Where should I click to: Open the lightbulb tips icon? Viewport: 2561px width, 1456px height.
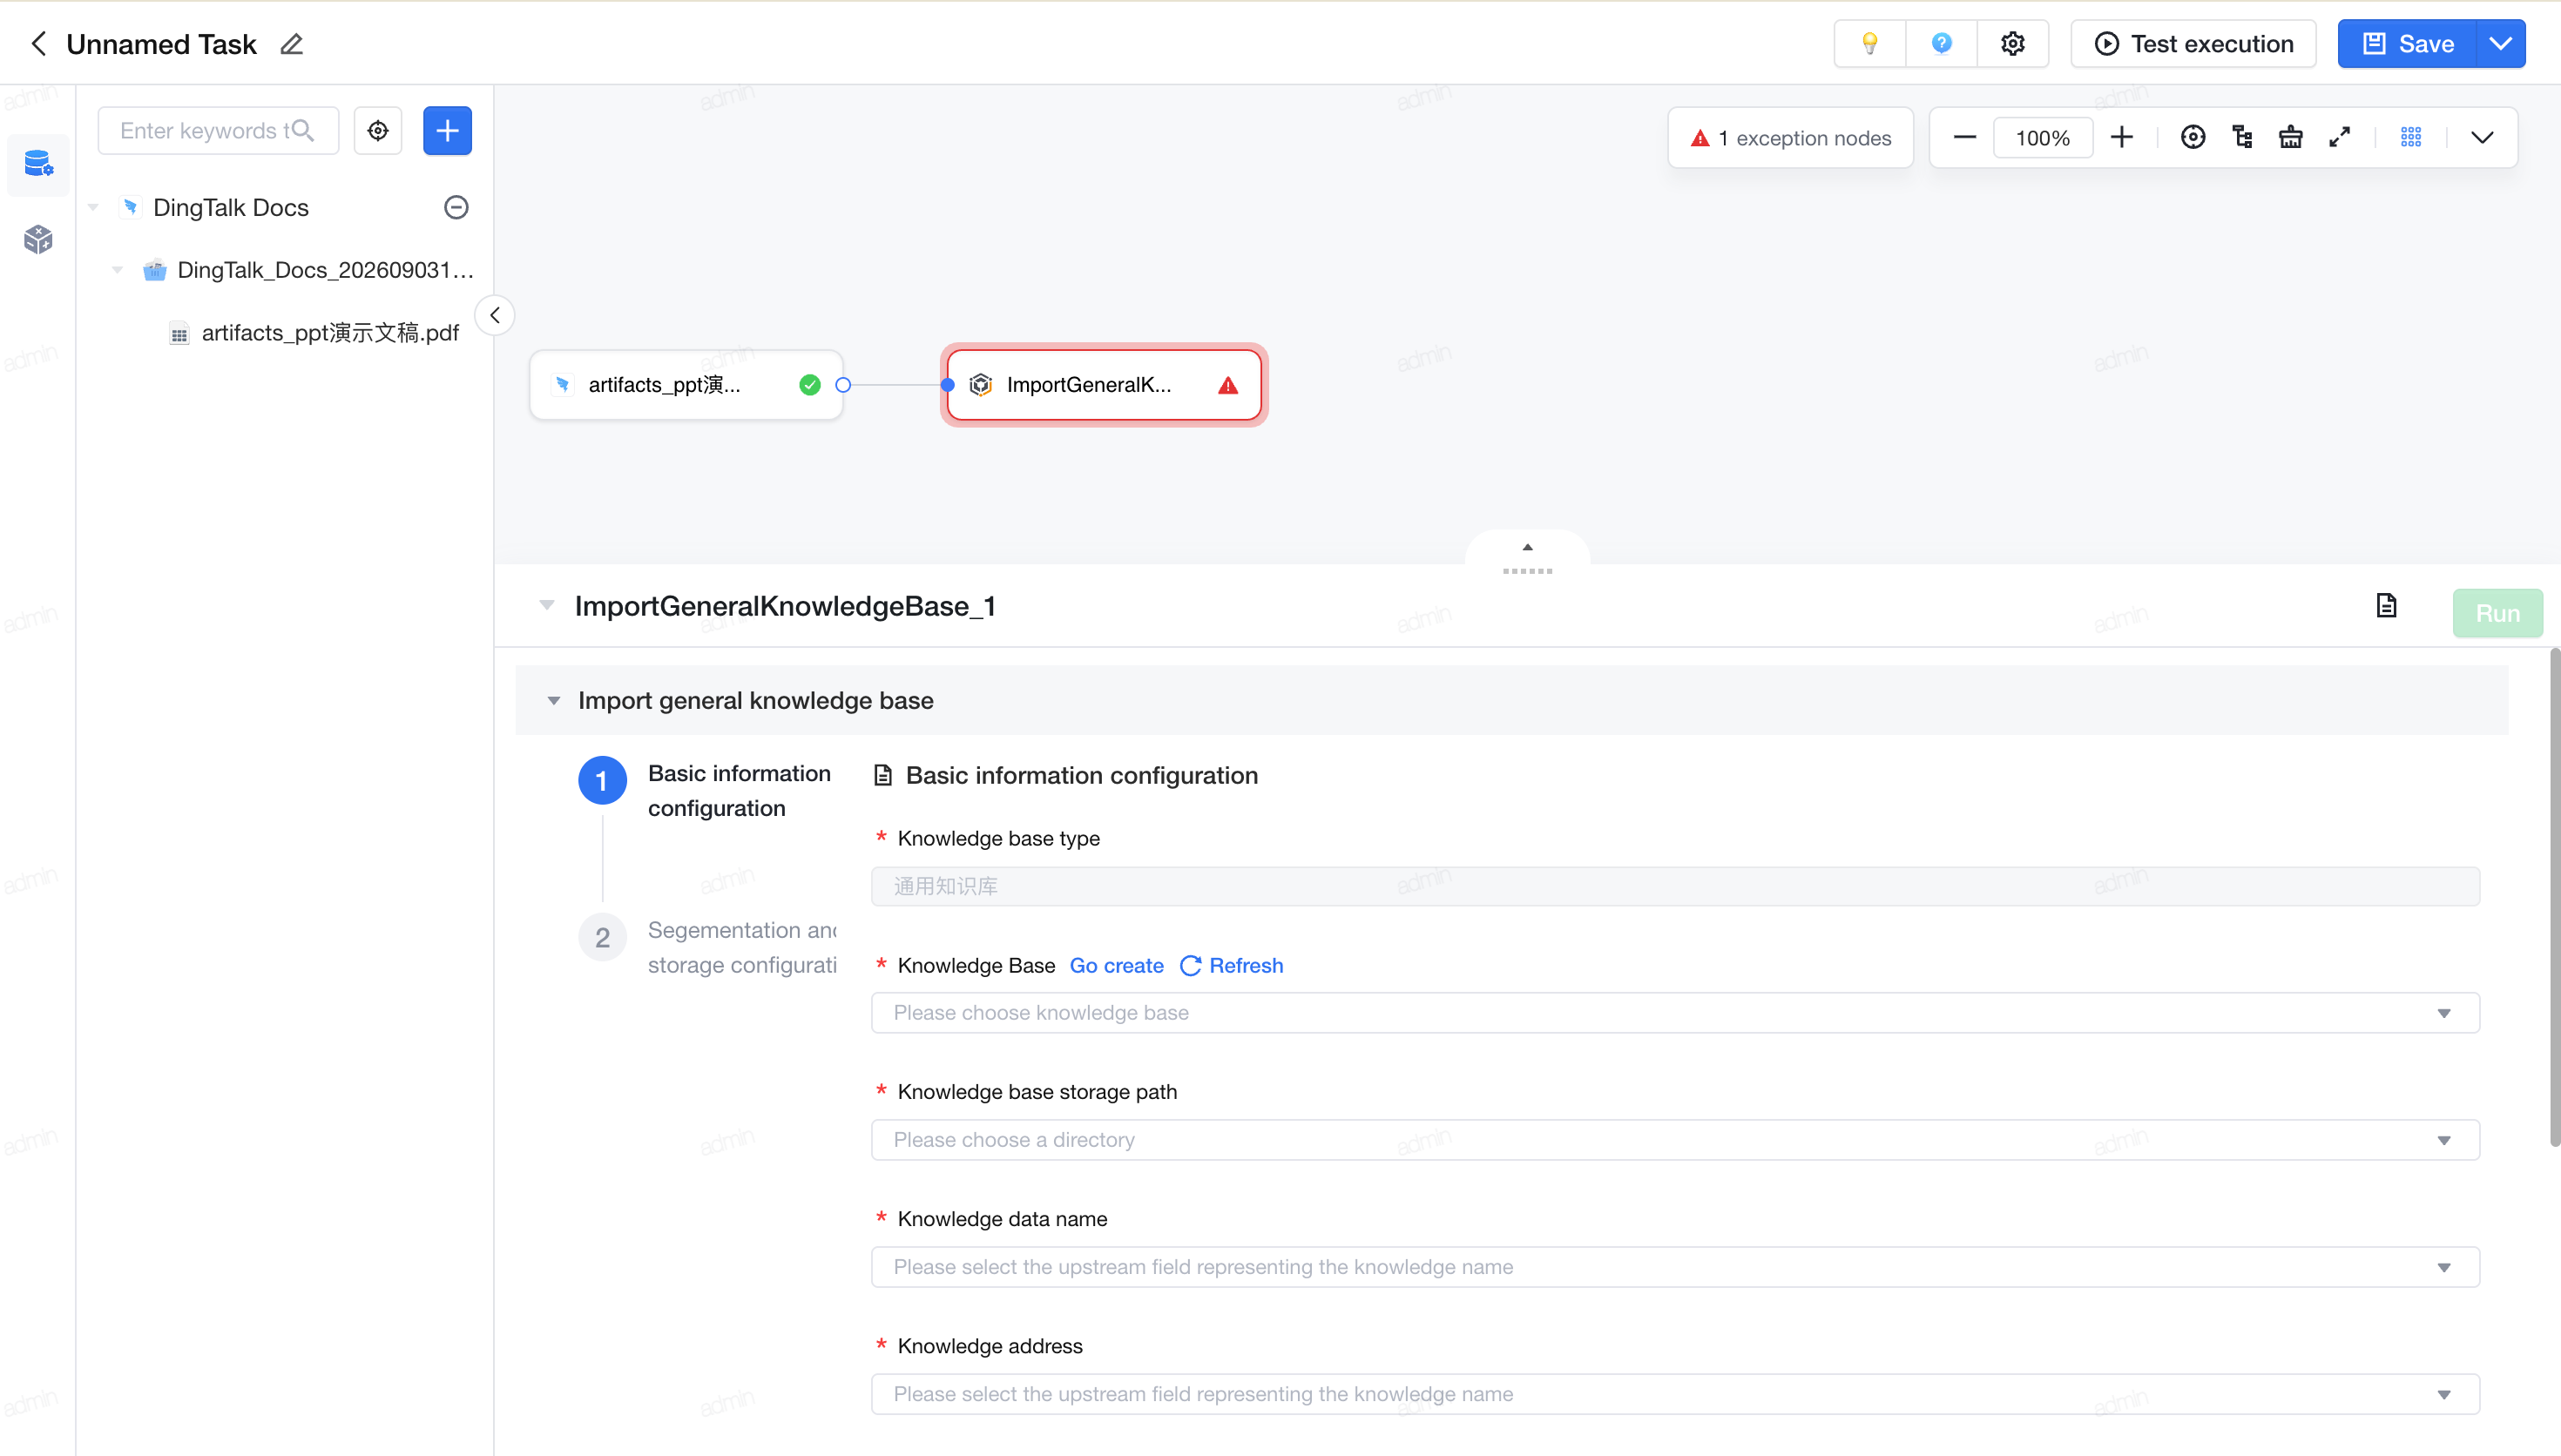click(1869, 44)
